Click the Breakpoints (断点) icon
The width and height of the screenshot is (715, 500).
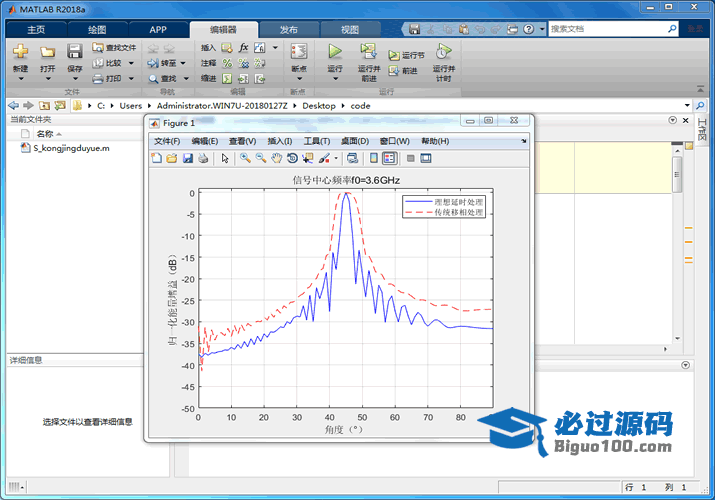click(x=299, y=52)
